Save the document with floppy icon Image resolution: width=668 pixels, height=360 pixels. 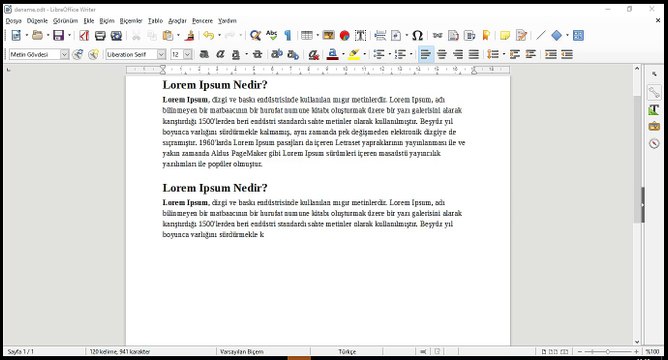pyautogui.click(x=58, y=35)
